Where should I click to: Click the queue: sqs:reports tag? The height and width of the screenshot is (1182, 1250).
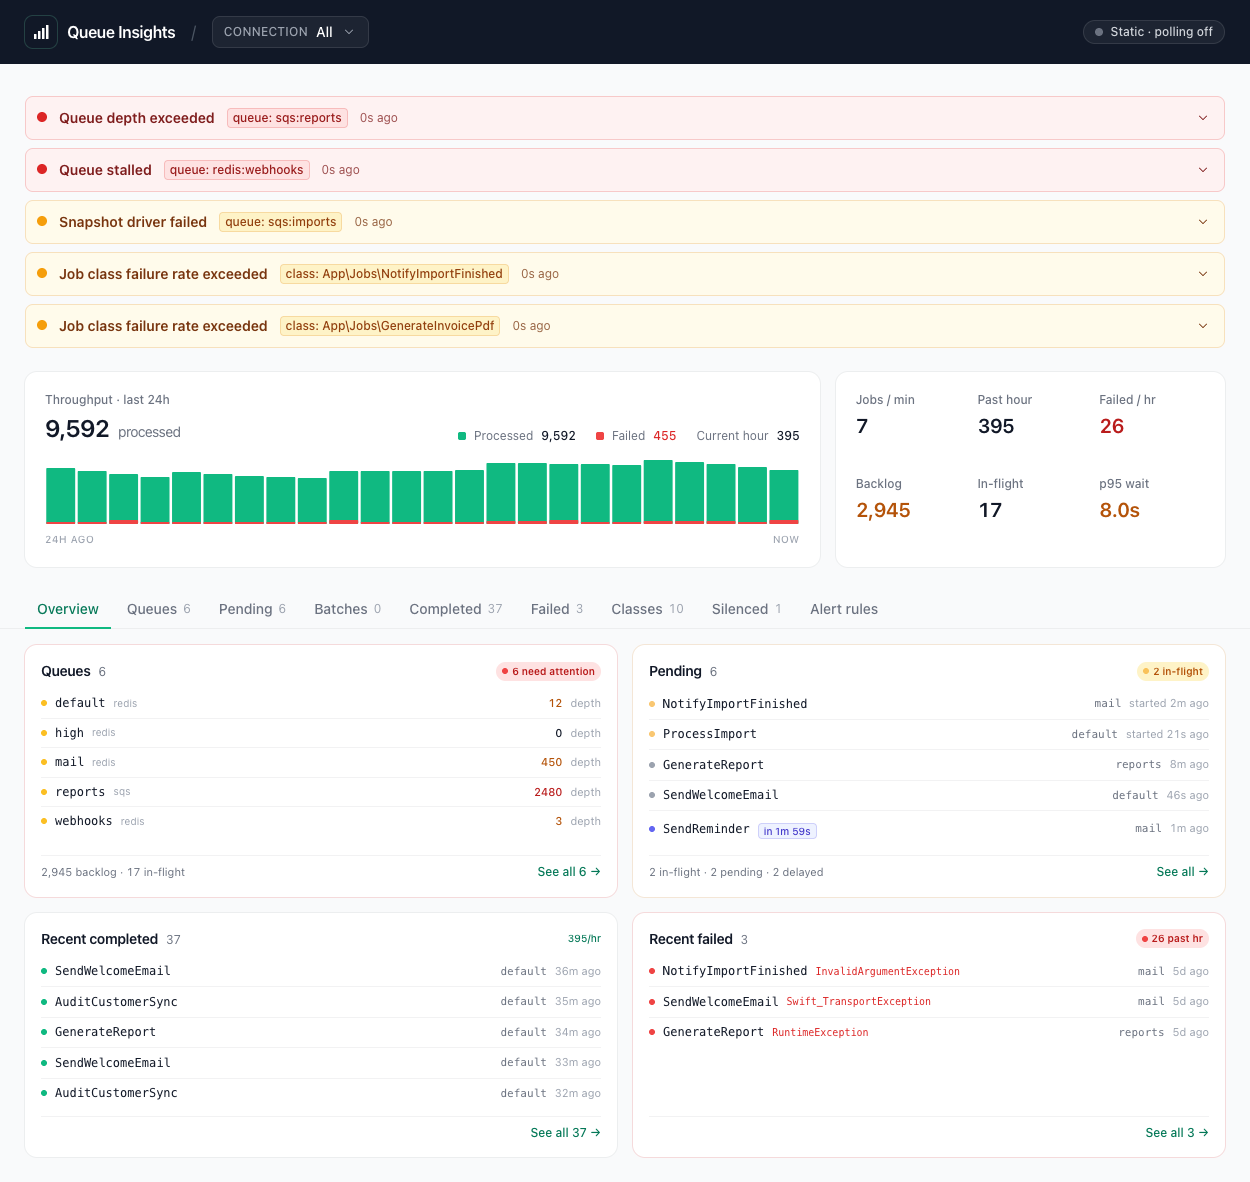(287, 118)
